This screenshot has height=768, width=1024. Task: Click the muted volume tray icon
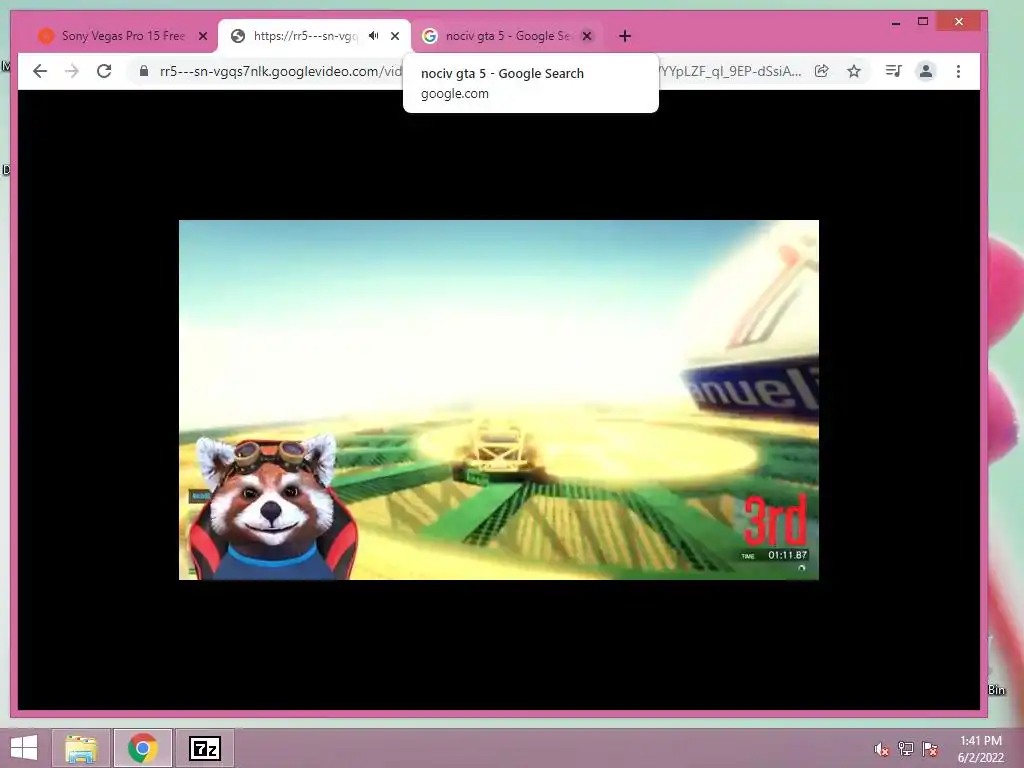[882, 749]
